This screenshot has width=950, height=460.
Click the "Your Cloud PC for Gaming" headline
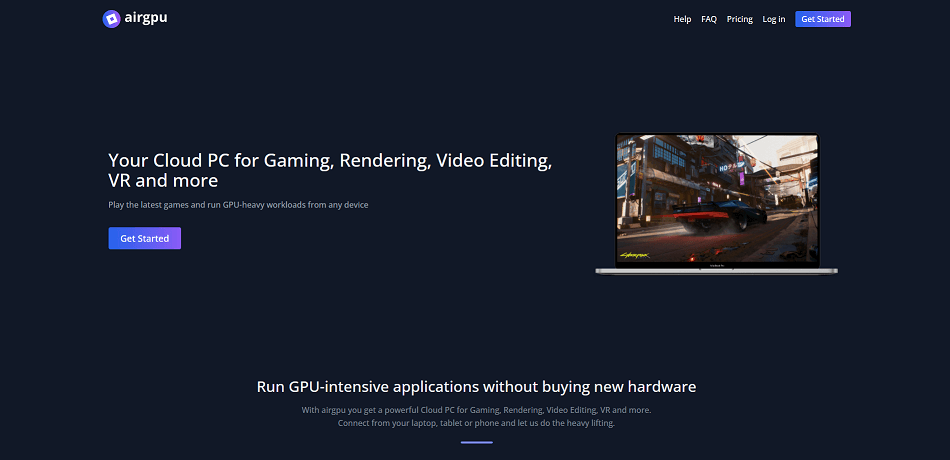[329, 160]
